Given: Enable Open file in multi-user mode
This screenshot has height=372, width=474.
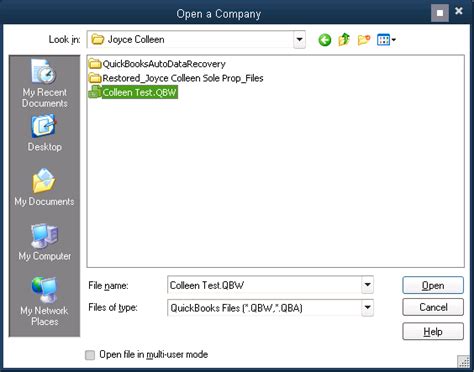Looking at the screenshot, I should click(x=90, y=355).
